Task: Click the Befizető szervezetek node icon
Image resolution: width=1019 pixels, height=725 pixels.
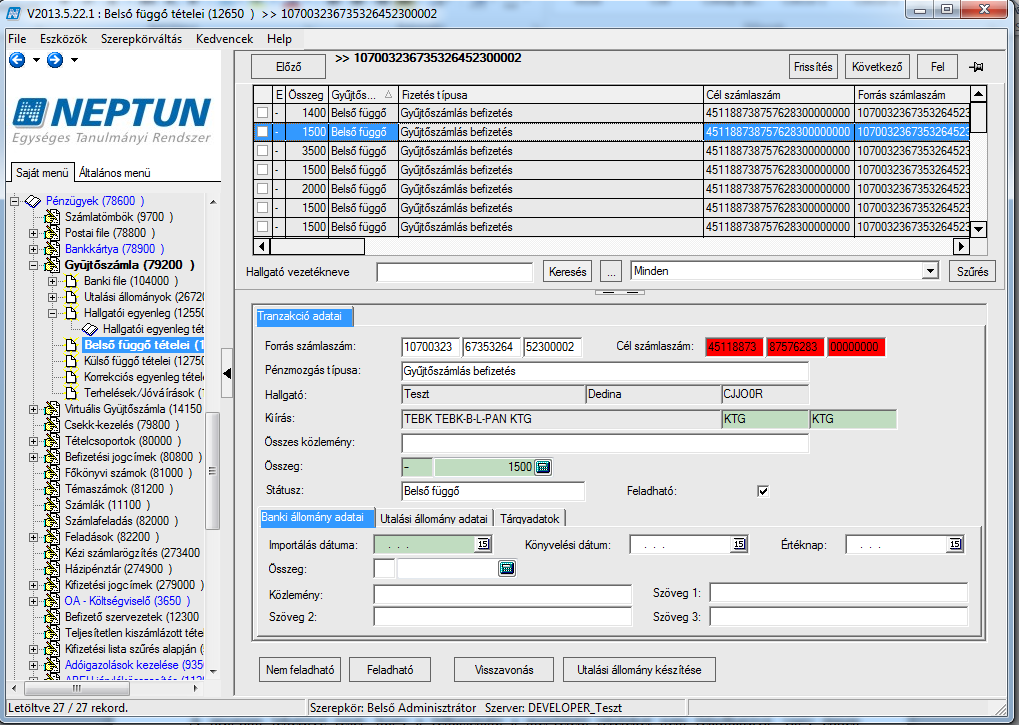Action: click(52, 617)
